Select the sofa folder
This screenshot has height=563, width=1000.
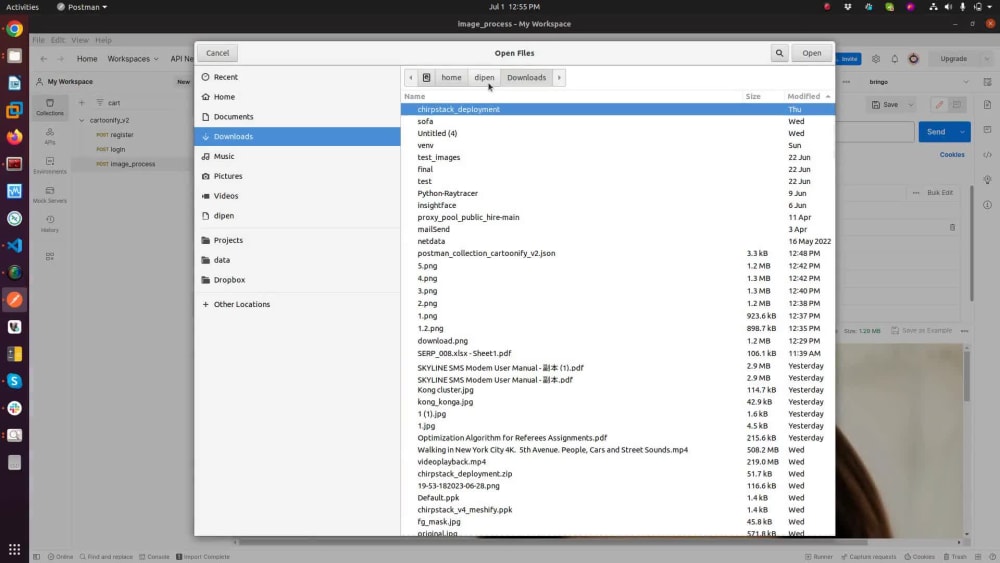pos(617,121)
